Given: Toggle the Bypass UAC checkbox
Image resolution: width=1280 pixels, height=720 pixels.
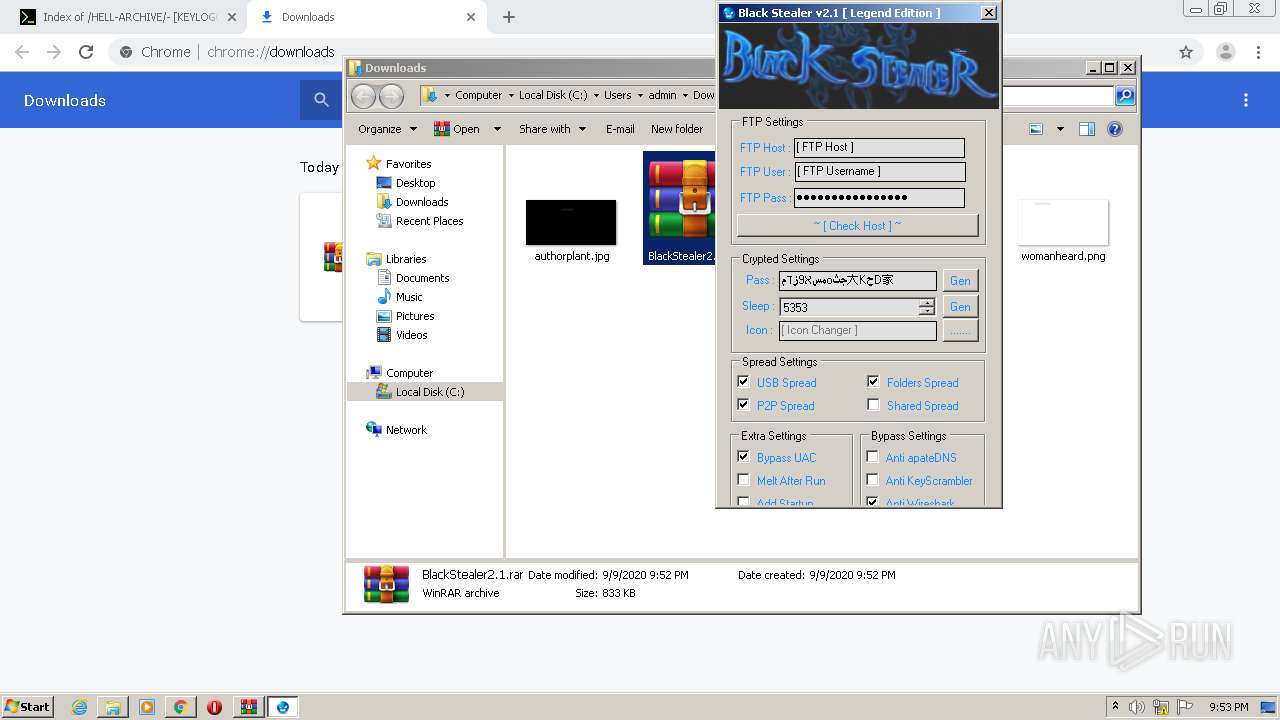Looking at the screenshot, I should pos(743,457).
